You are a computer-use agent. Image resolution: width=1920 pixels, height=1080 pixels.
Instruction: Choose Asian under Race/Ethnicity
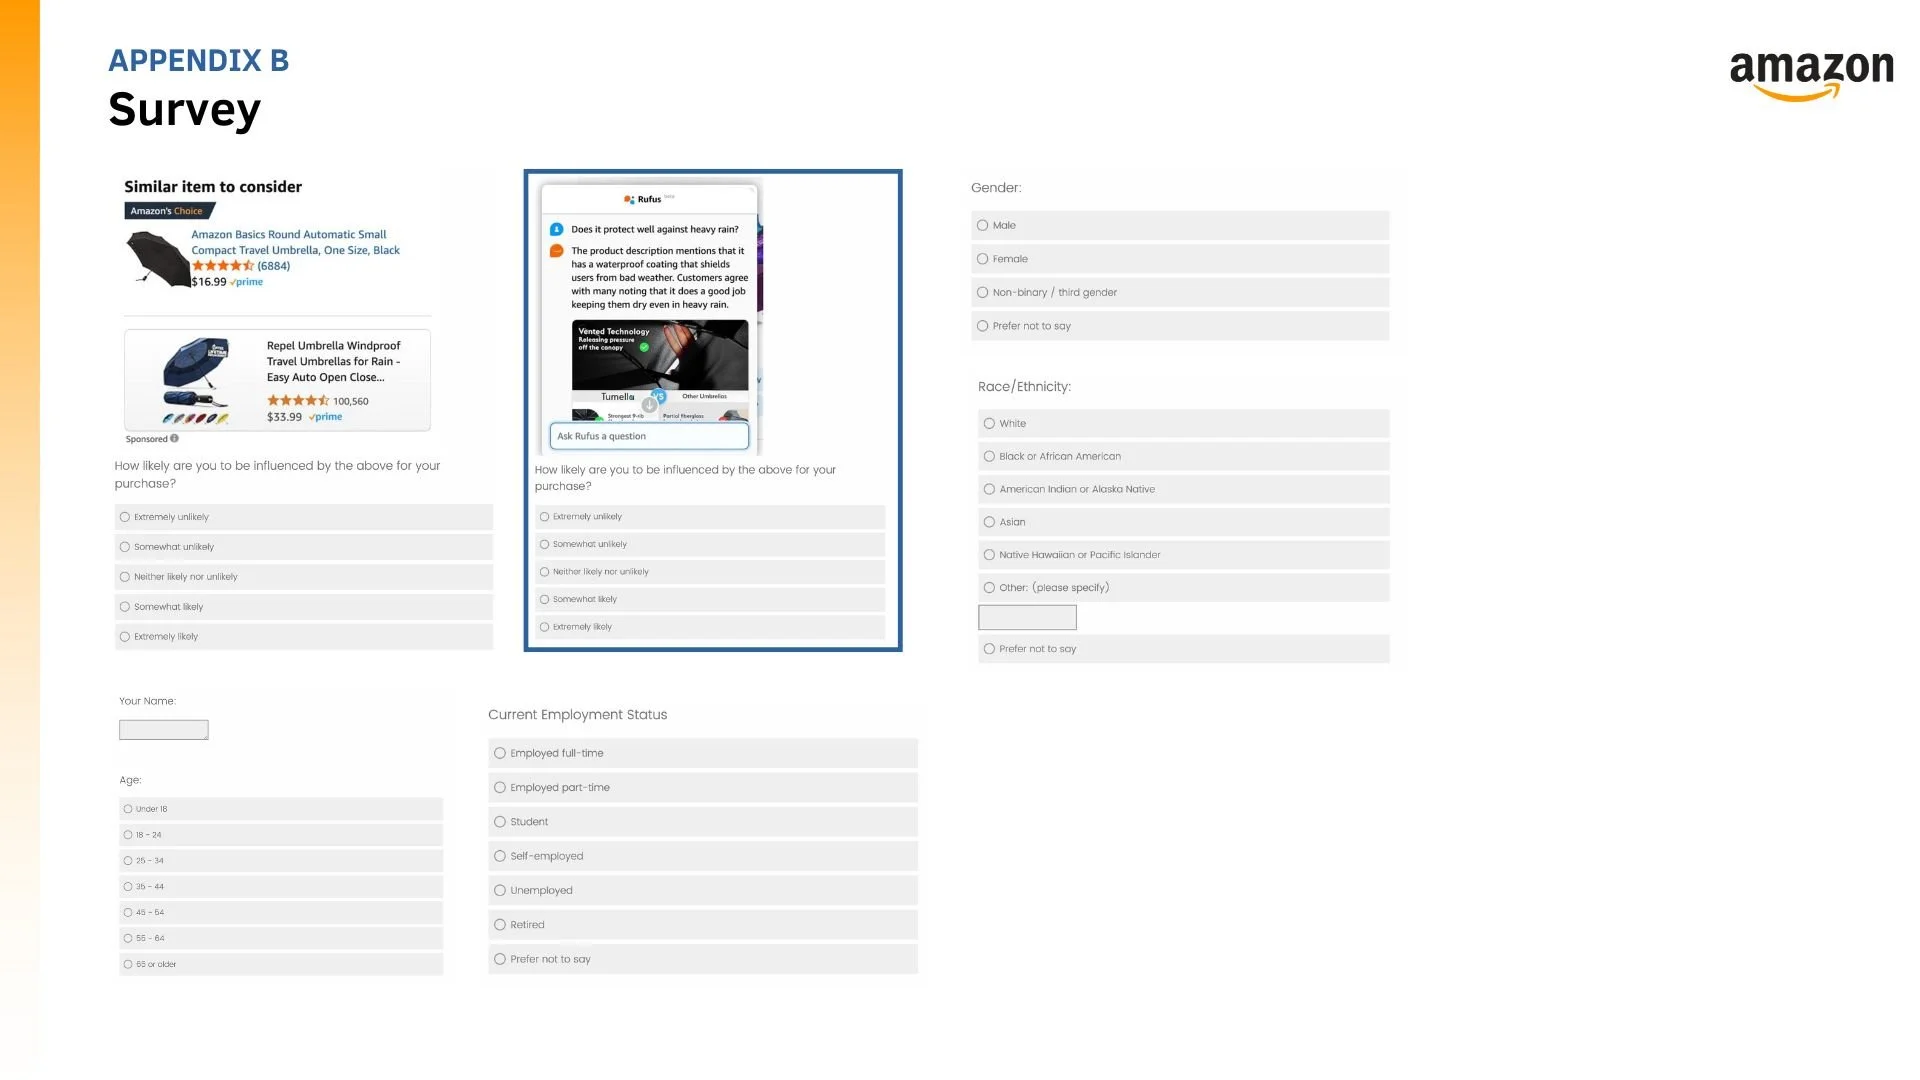click(x=989, y=522)
